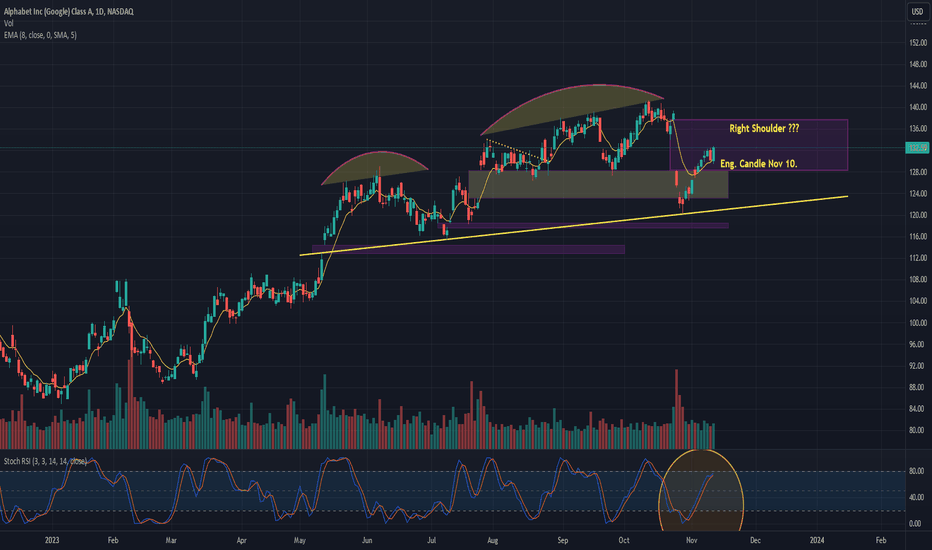This screenshot has width=932, height=550.
Task: Click the 80.00 Stoch RSI scale label
Action: (x=917, y=471)
